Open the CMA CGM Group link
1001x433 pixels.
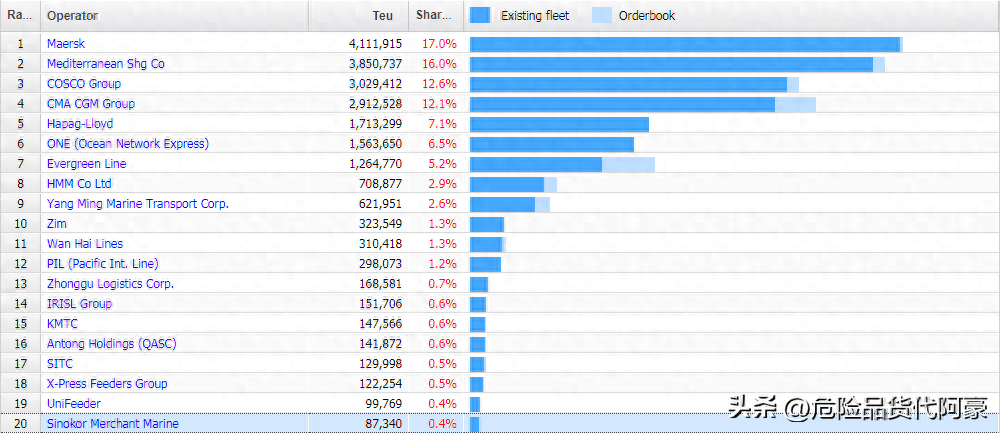(x=91, y=103)
